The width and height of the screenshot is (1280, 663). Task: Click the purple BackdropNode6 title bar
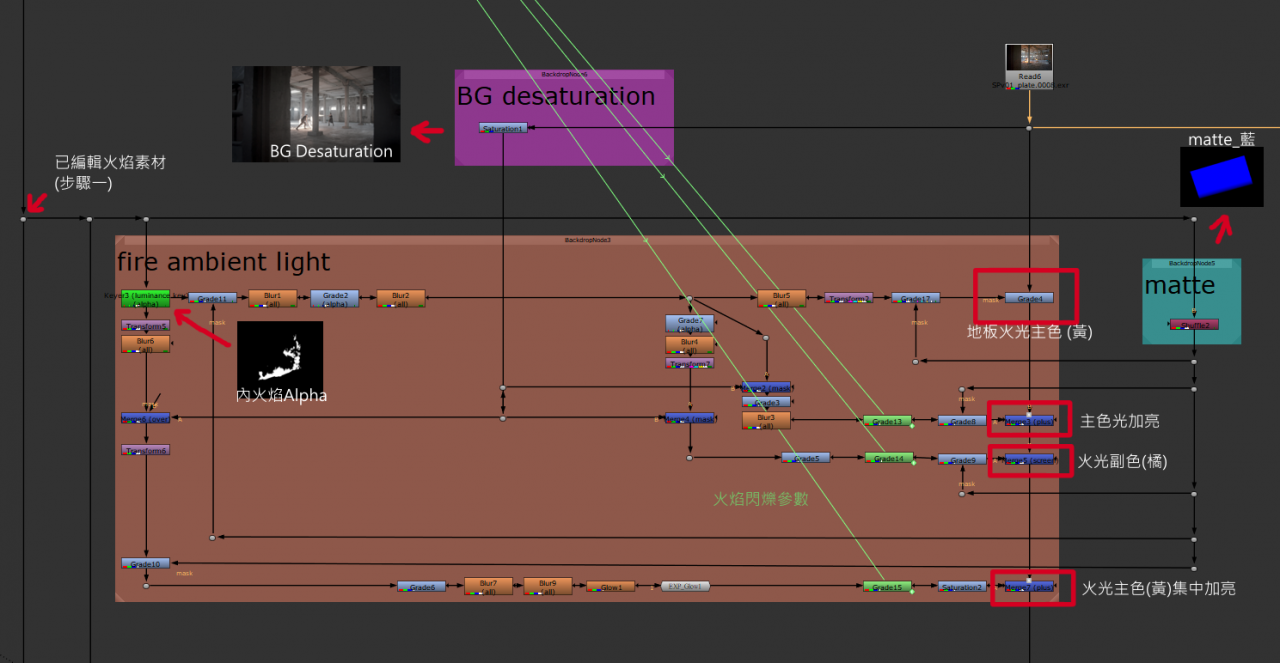[564, 74]
